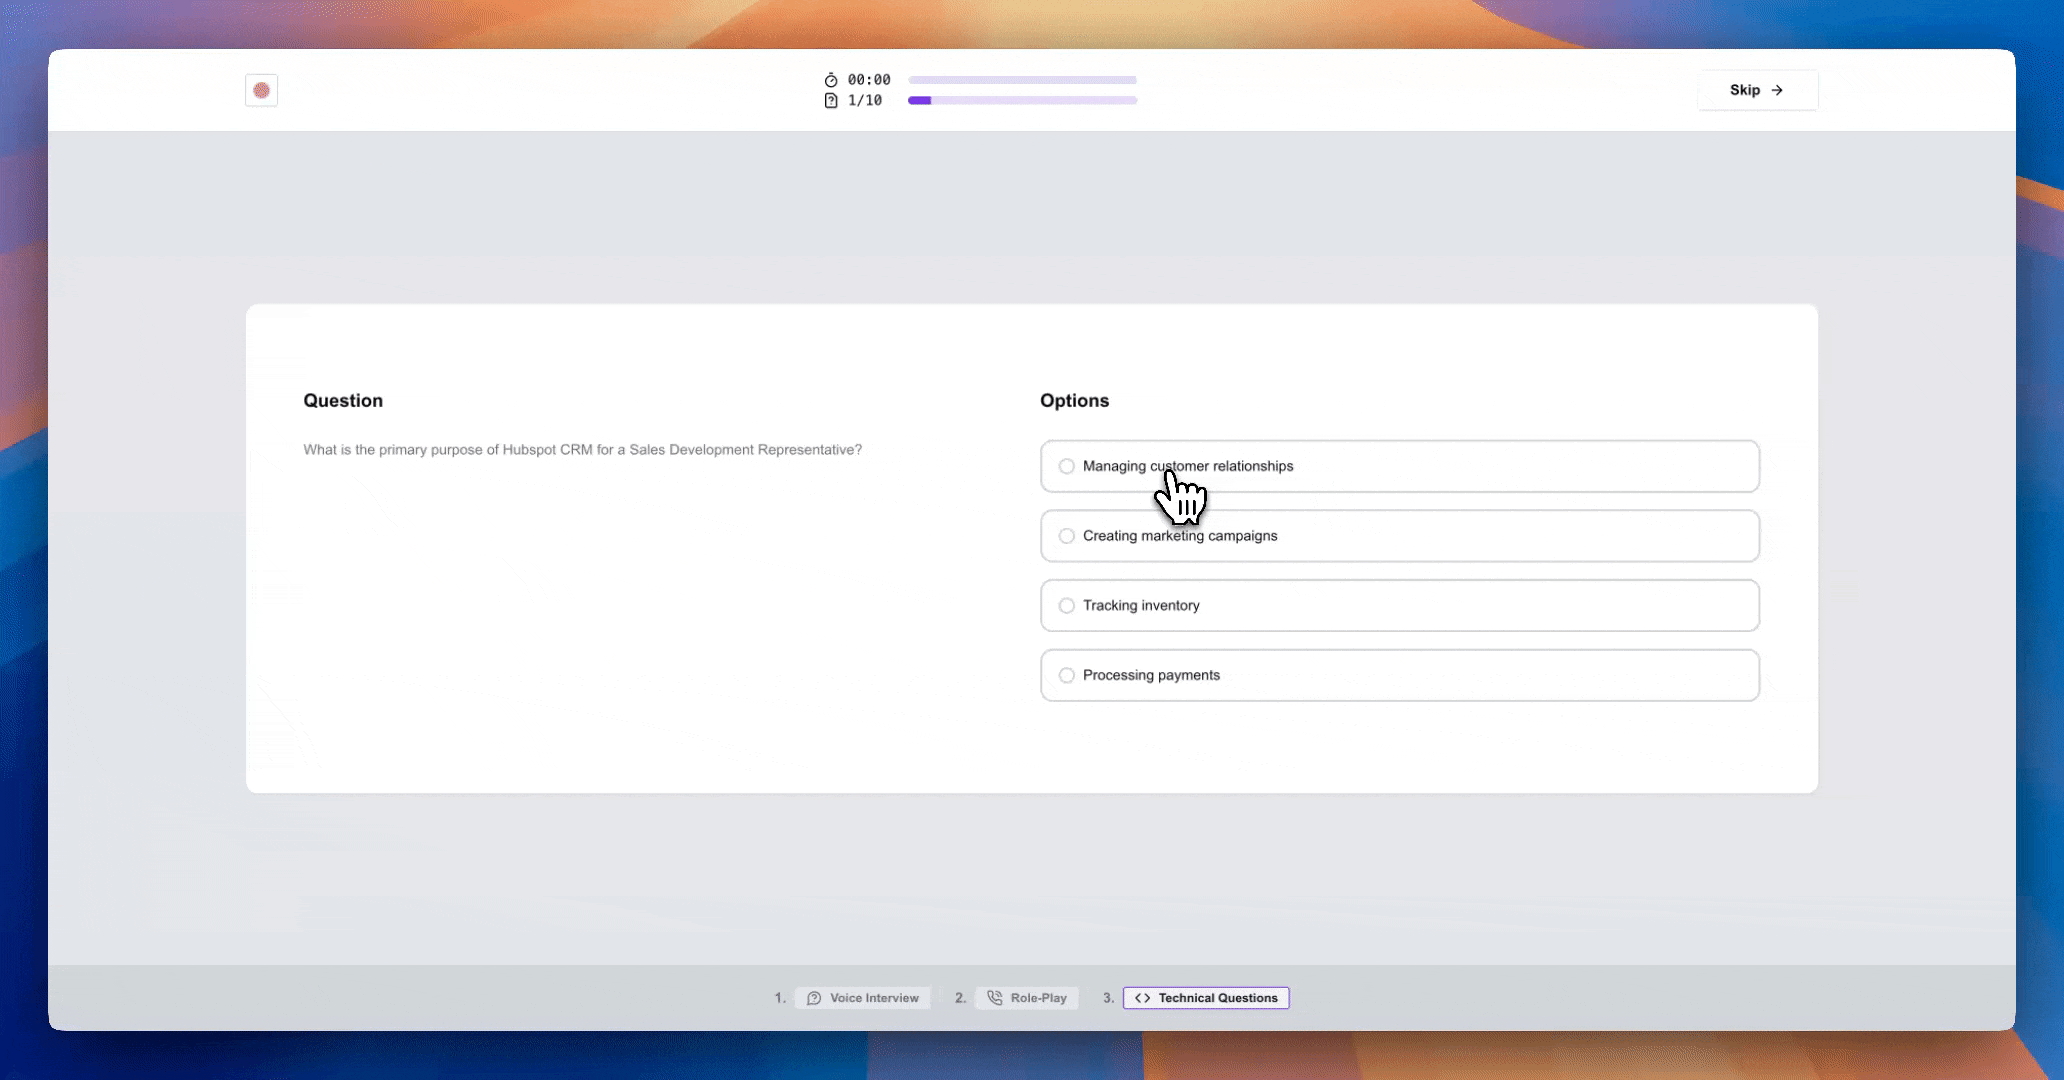The width and height of the screenshot is (2064, 1080).
Task: Select the Tracking inventory radio button
Action: (1067, 606)
